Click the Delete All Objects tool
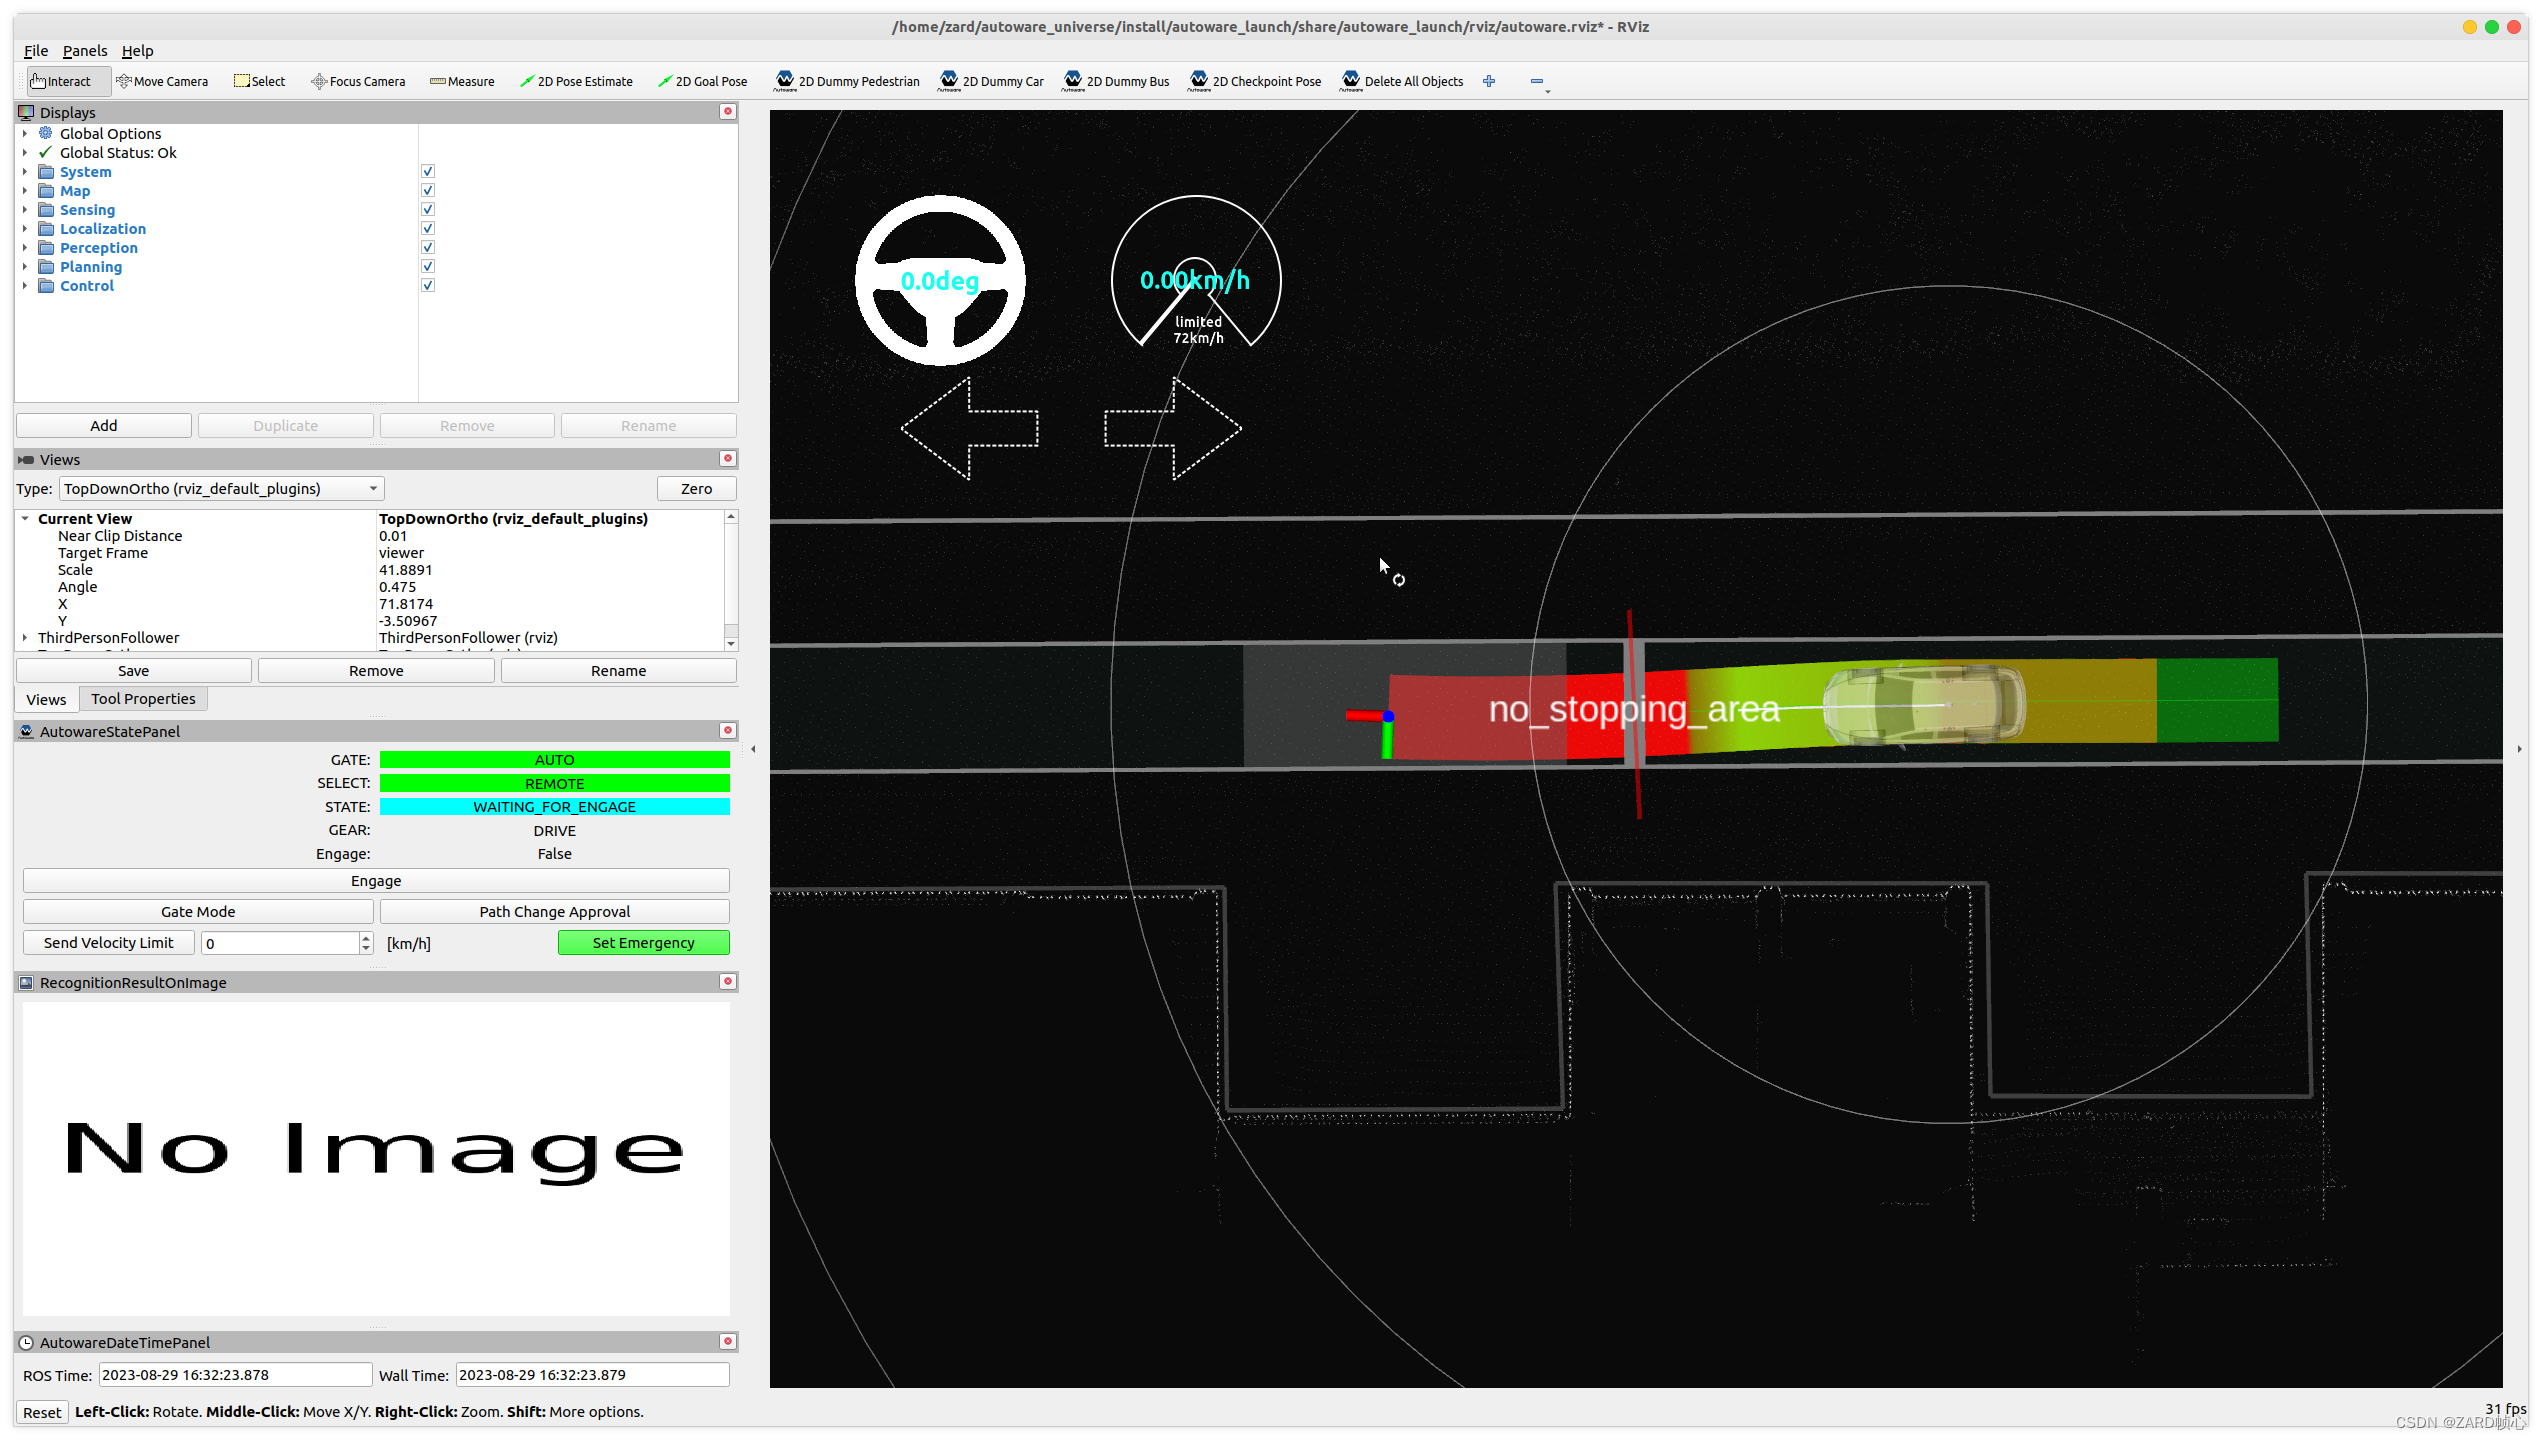 pos(1402,81)
